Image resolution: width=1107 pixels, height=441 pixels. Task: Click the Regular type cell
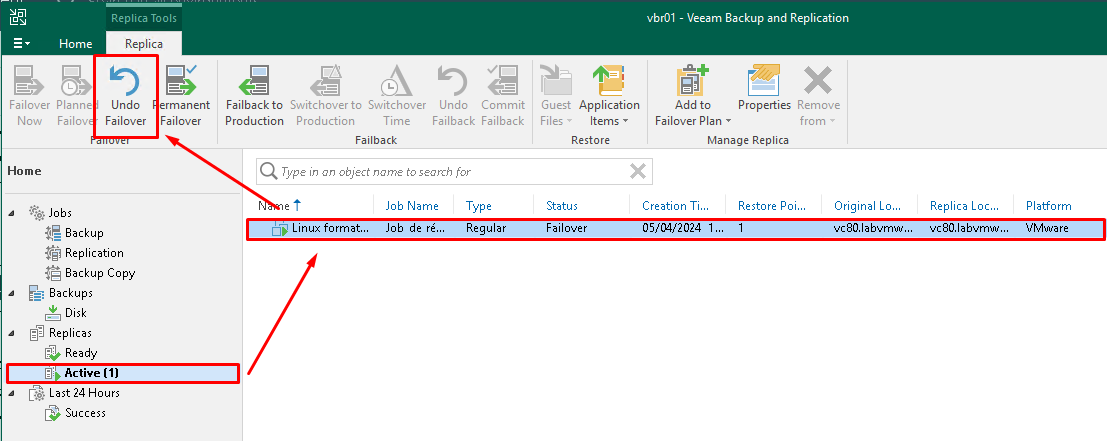(486, 229)
